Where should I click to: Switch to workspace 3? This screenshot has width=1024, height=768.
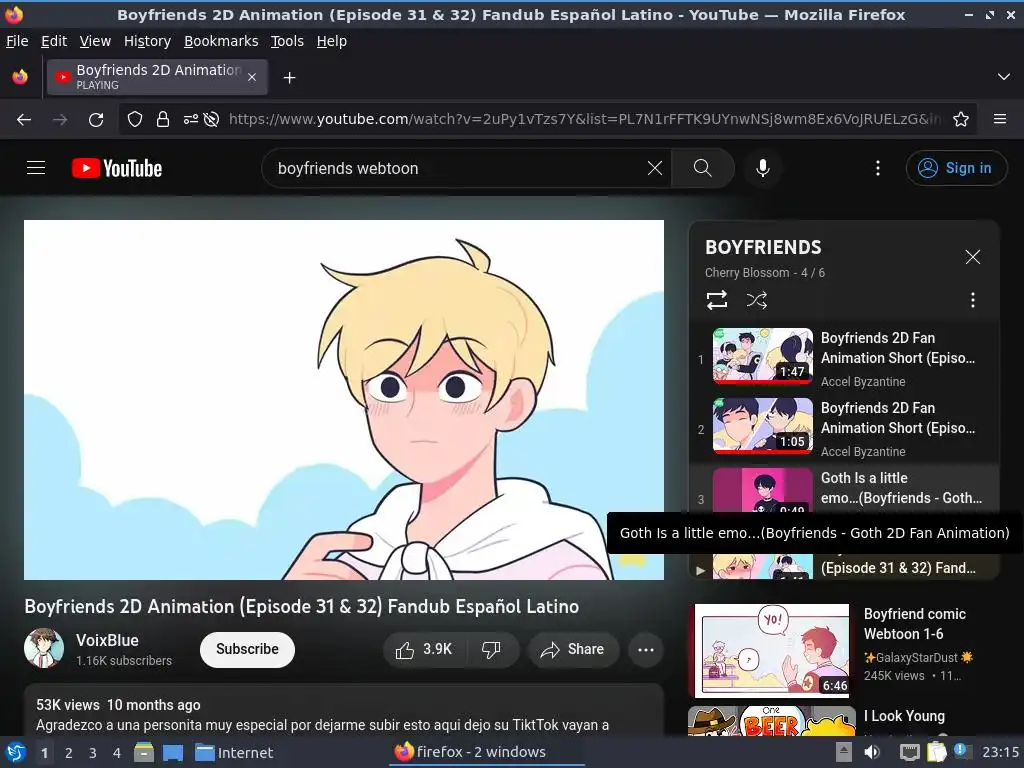click(x=93, y=753)
